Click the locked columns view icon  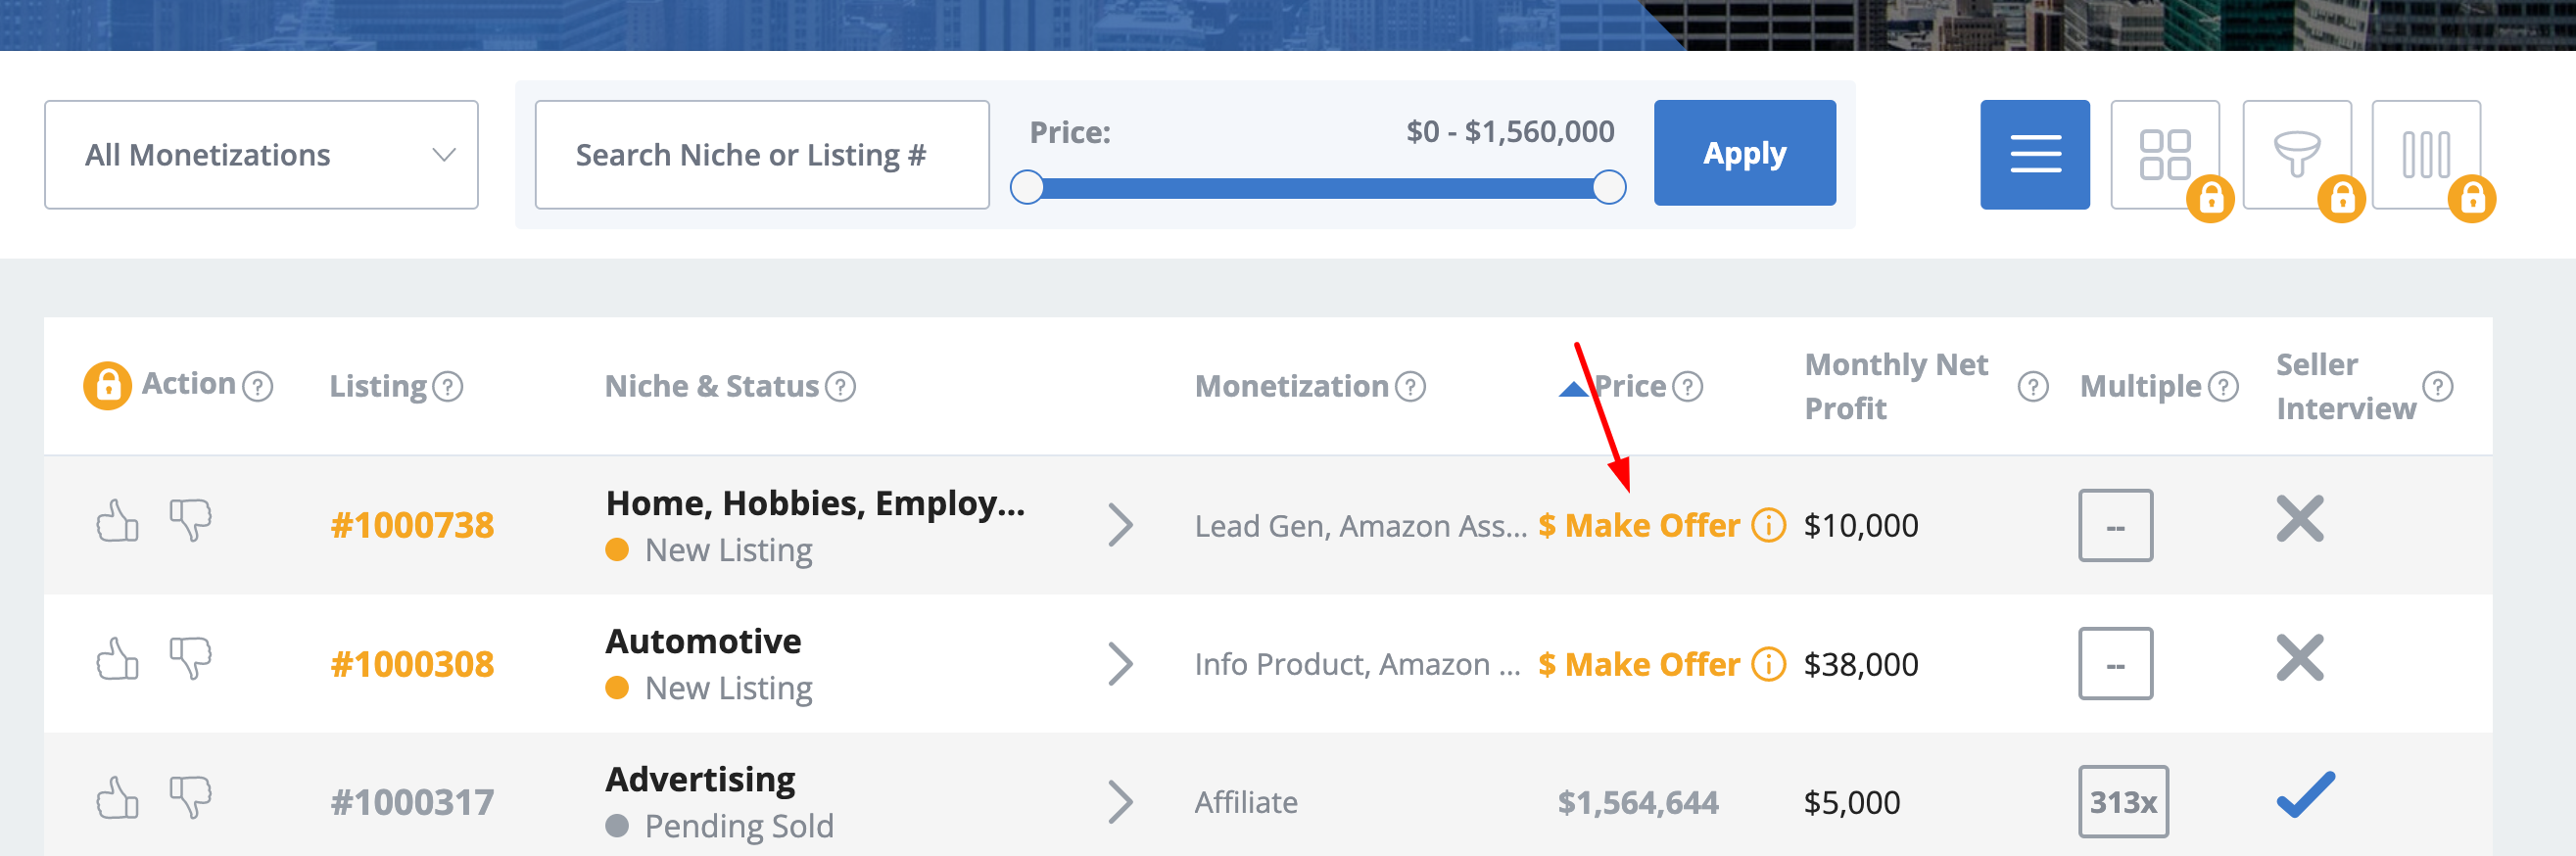[x=2426, y=154]
